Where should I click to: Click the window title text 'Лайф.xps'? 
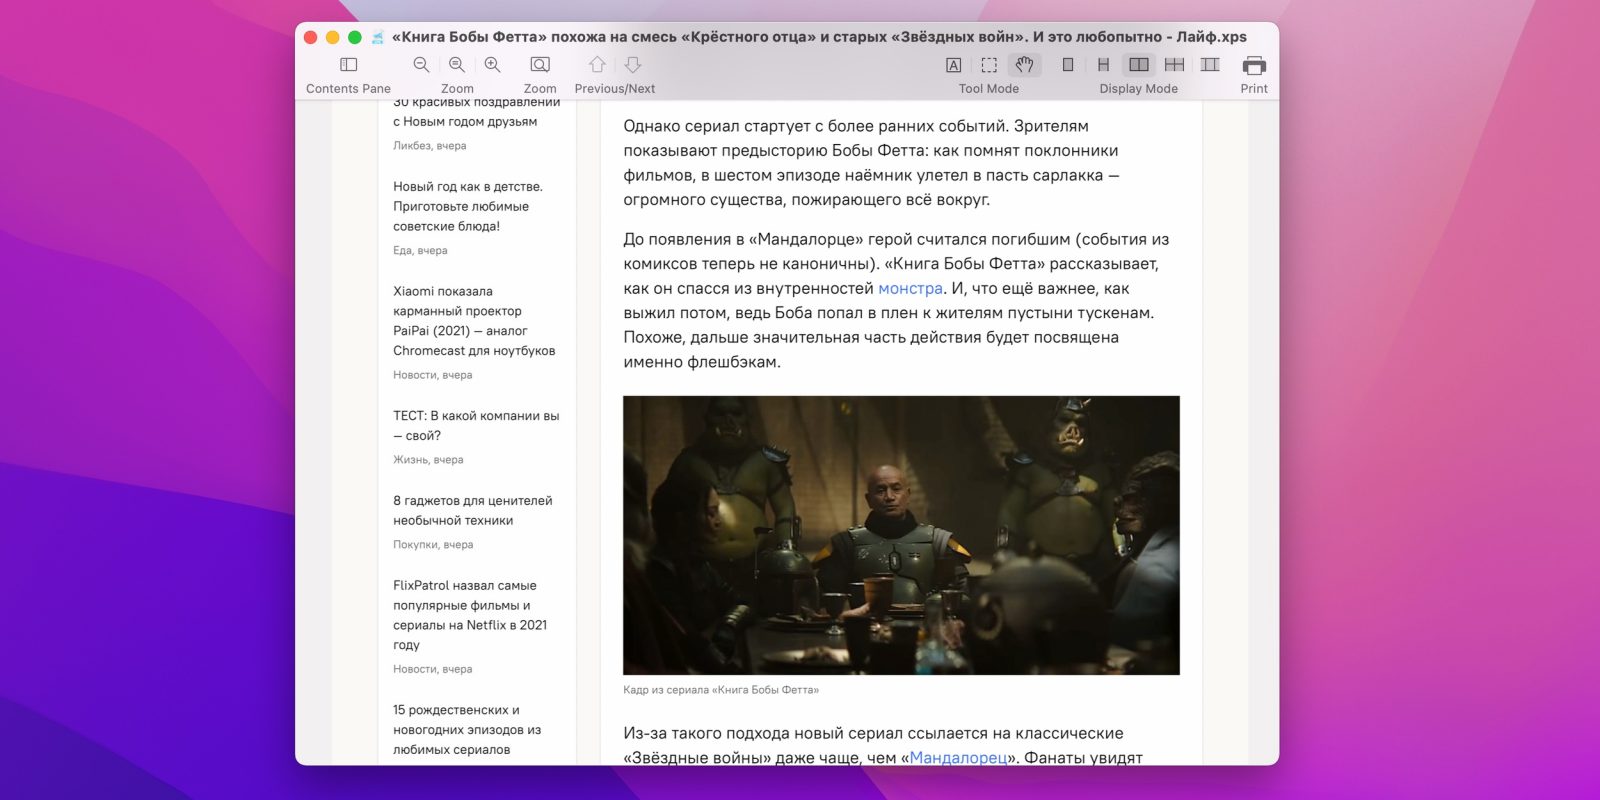[1212, 37]
